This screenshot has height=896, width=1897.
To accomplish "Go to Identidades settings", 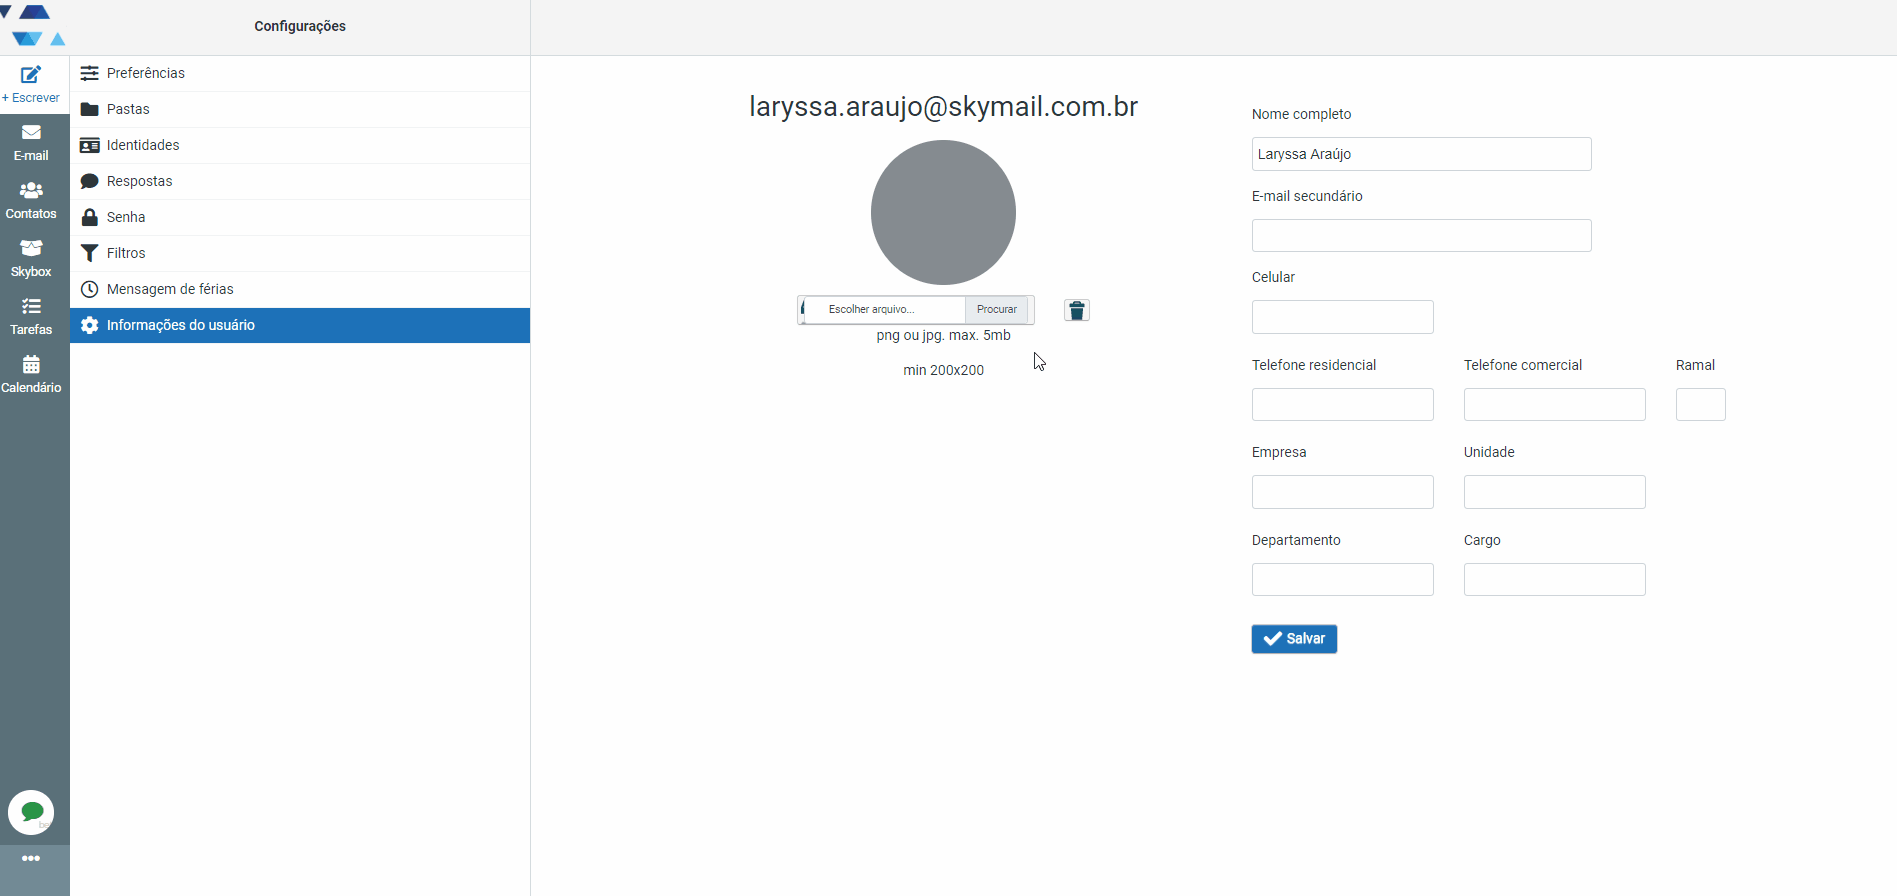I will click(x=300, y=145).
